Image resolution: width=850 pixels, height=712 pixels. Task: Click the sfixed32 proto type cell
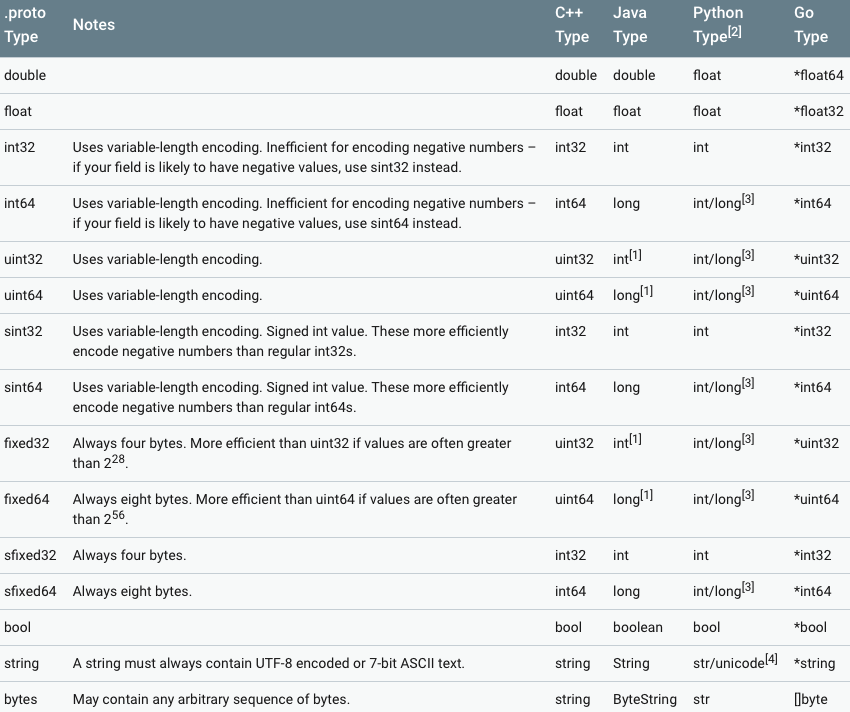(x=30, y=555)
